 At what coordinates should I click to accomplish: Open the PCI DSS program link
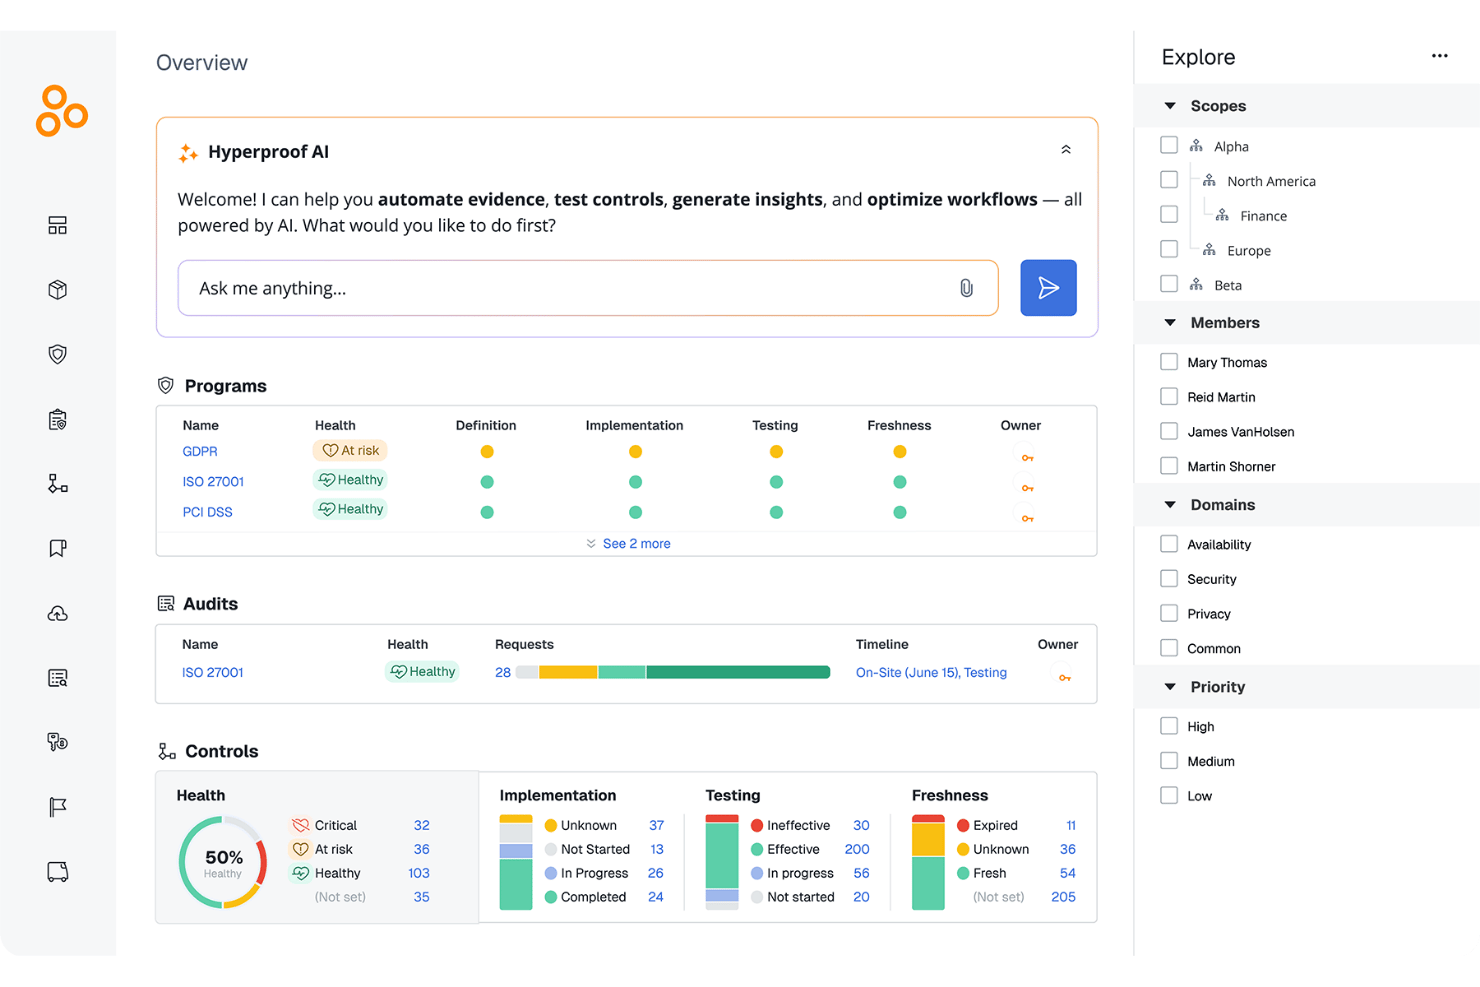coord(207,511)
